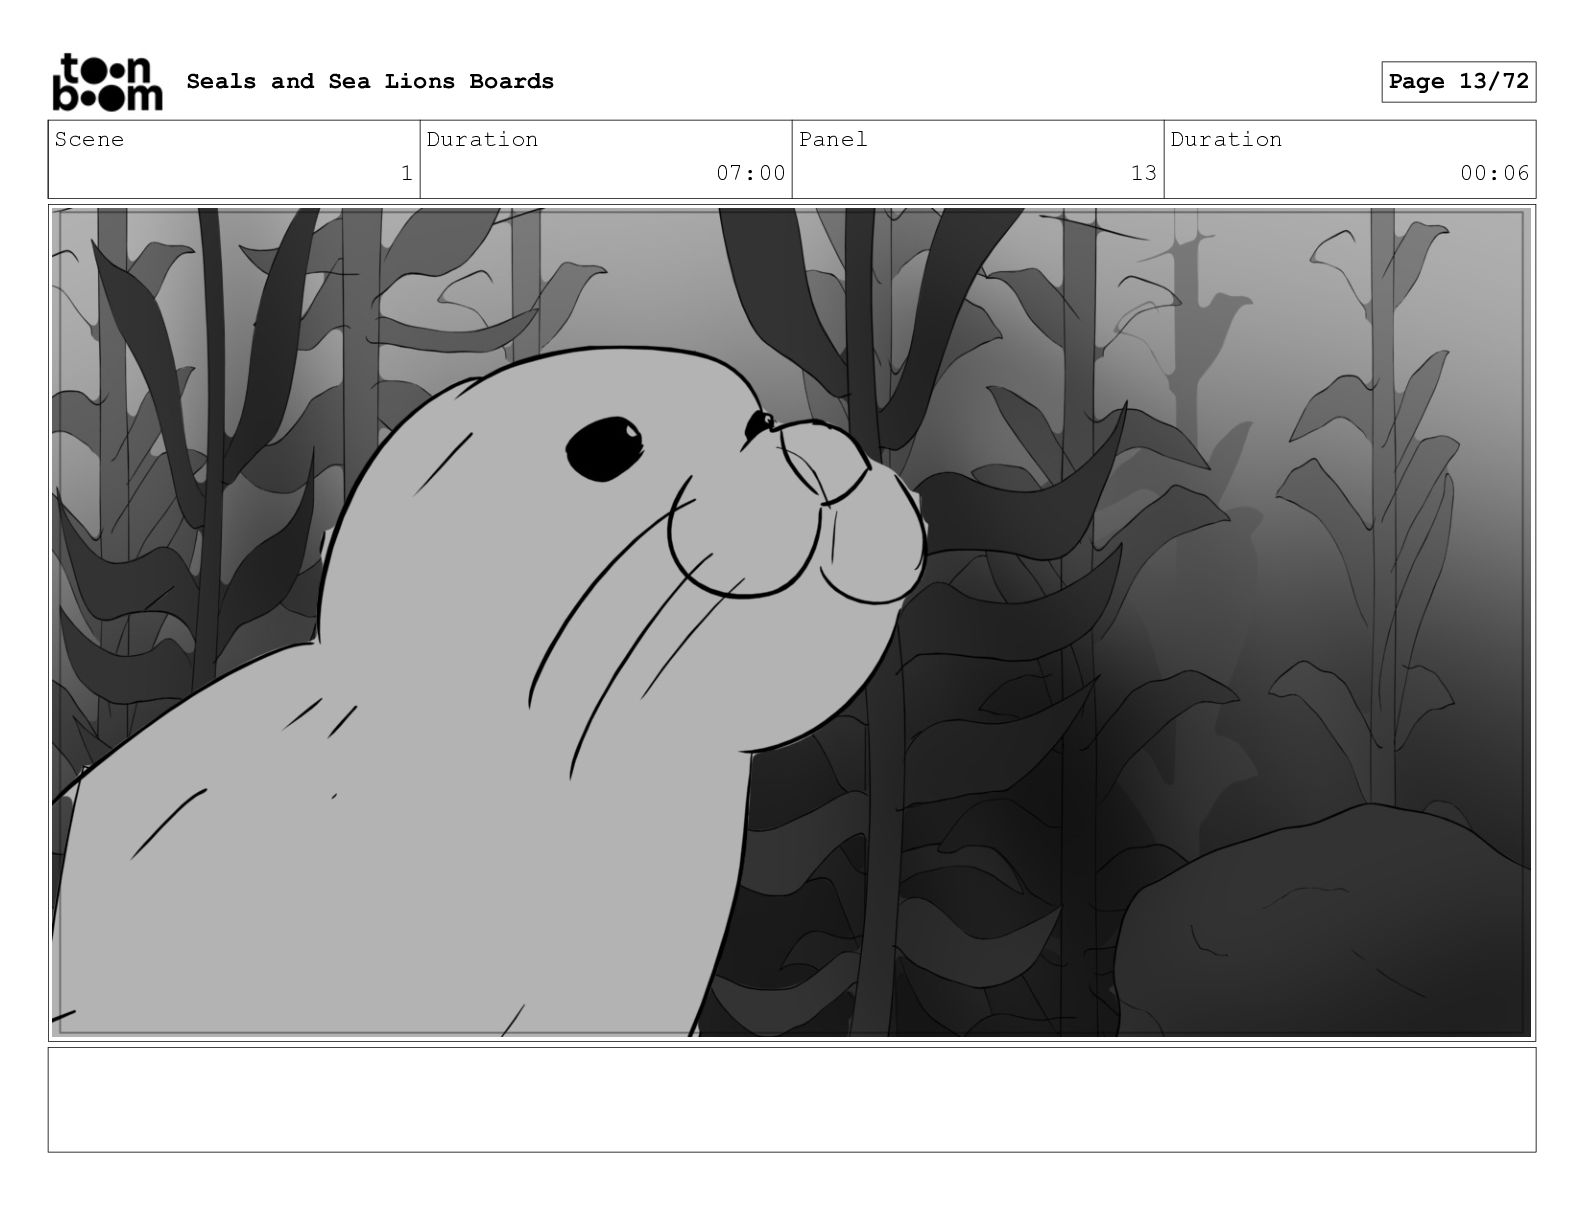Viewport: 1584px width, 1224px height.
Task: Select scene number value '1'
Action: pos(406,173)
